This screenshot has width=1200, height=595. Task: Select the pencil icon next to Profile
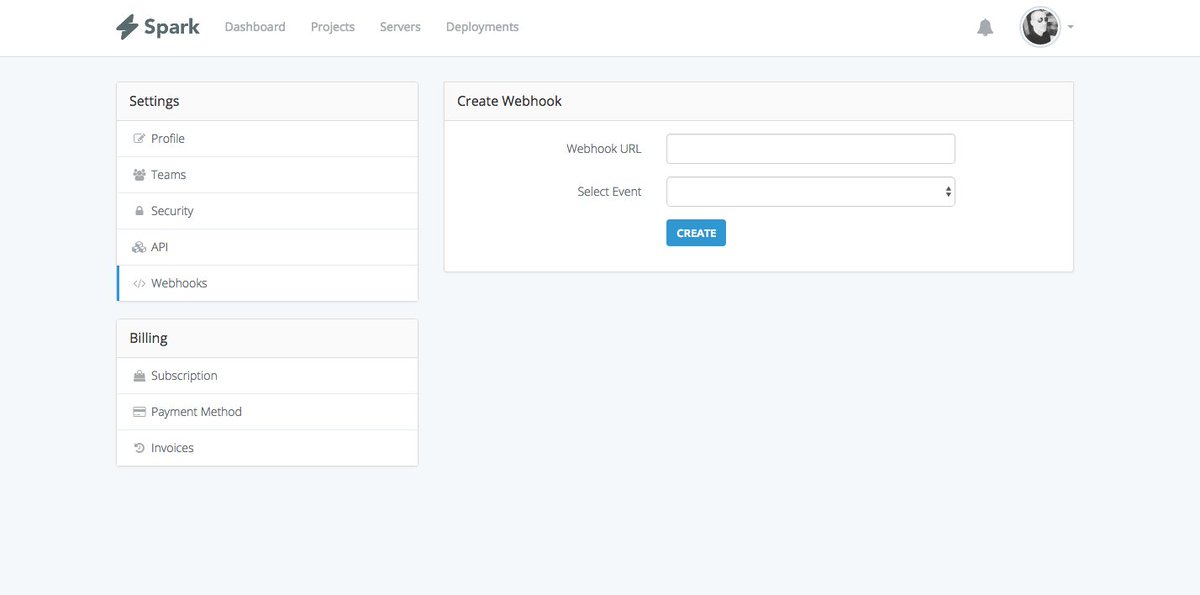point(138,138)
